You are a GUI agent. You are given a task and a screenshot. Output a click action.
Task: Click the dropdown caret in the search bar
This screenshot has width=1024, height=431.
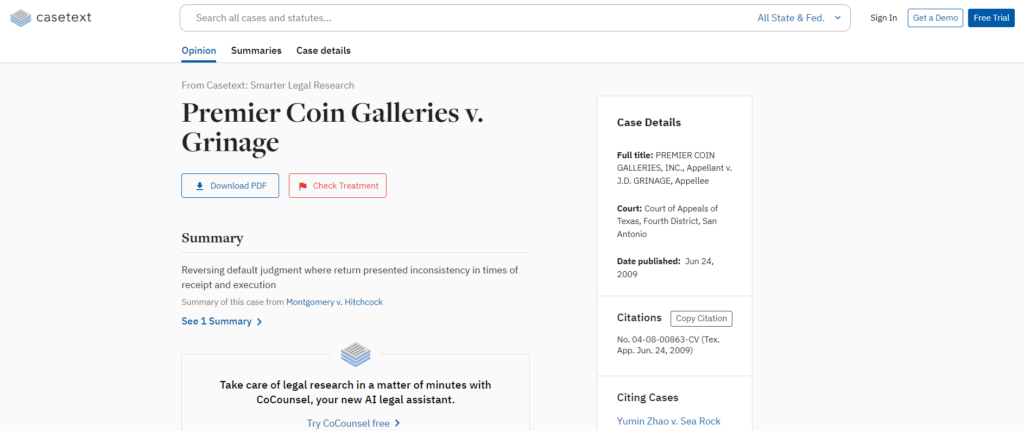click(x=838, y=18)
